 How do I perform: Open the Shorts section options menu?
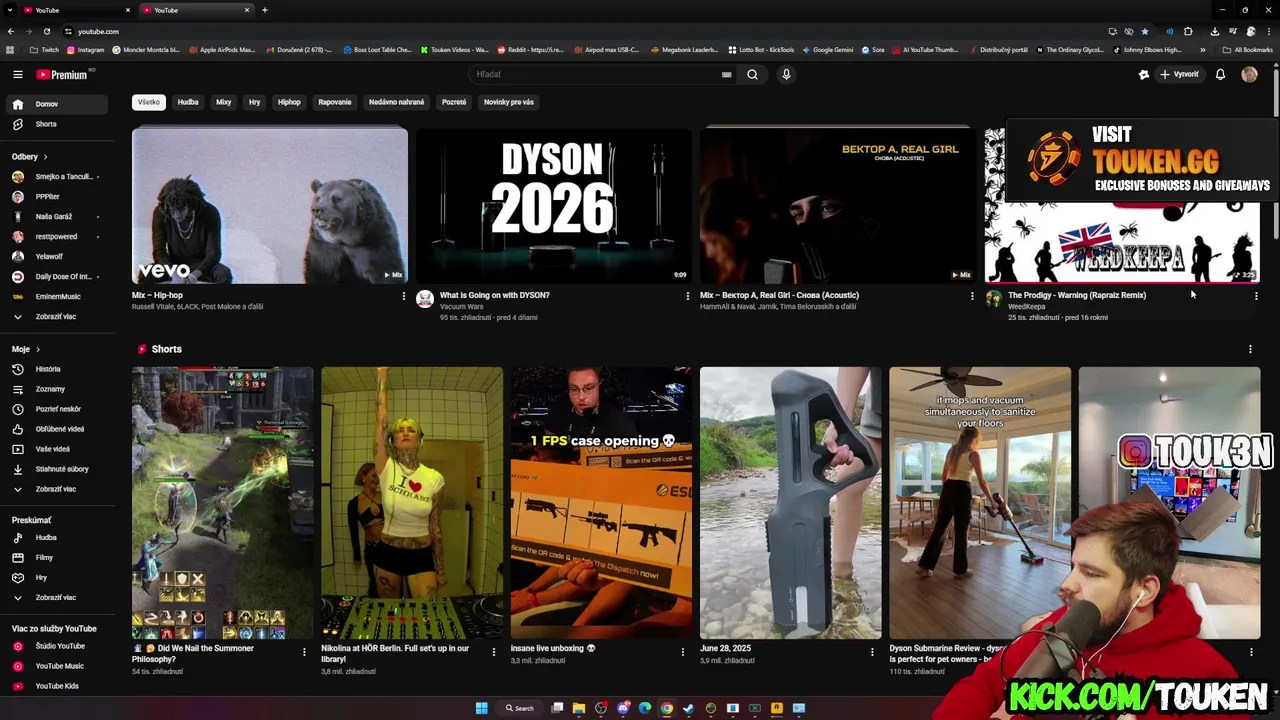point(1250,349)
